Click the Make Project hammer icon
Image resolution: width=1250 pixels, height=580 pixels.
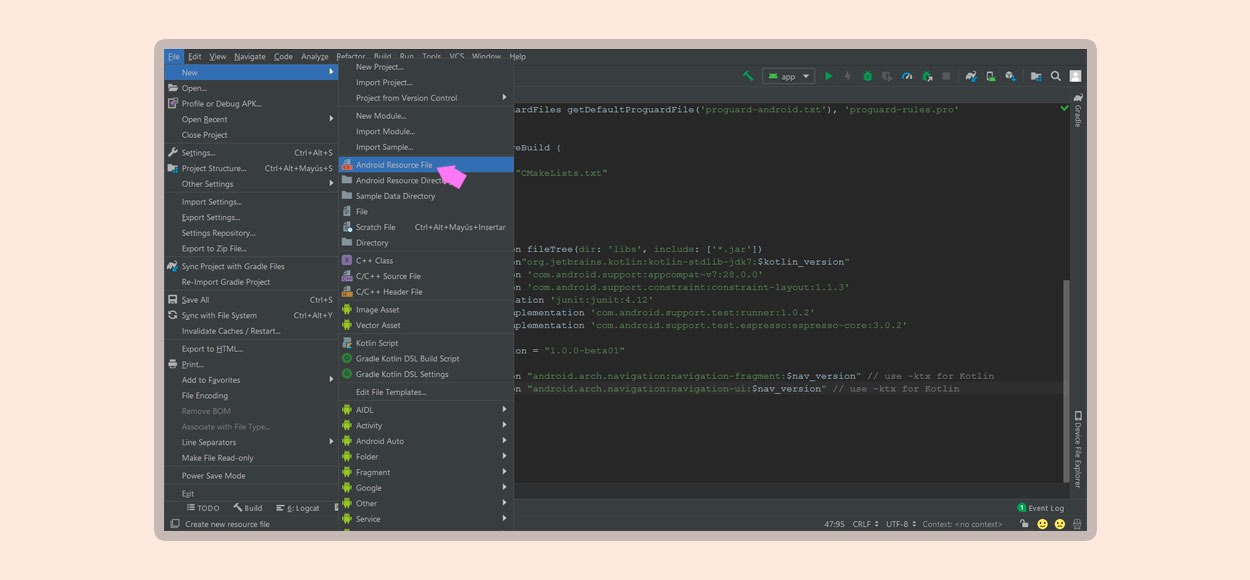tap(748, 76)
